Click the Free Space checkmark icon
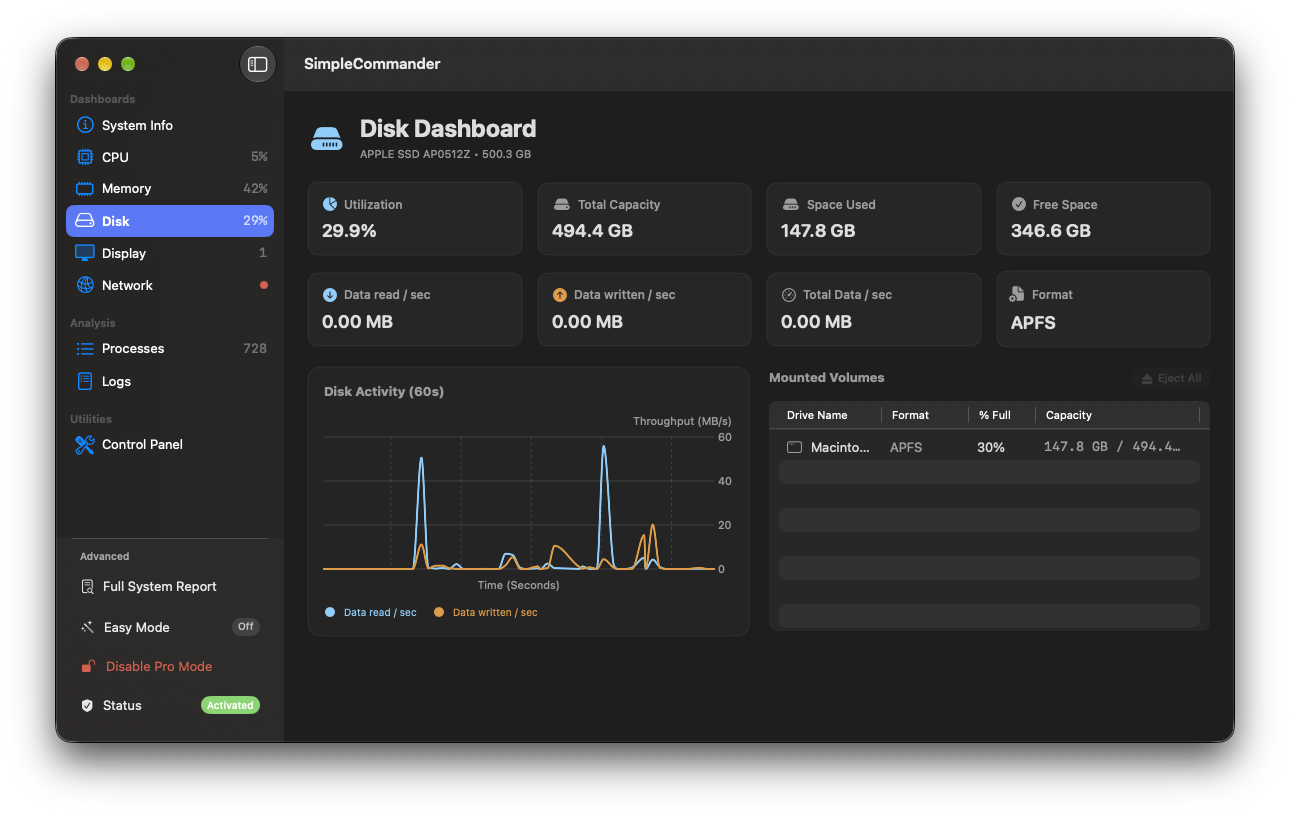The height and width of the screenshot is (816, 1290). click(x=1019, y=204)
